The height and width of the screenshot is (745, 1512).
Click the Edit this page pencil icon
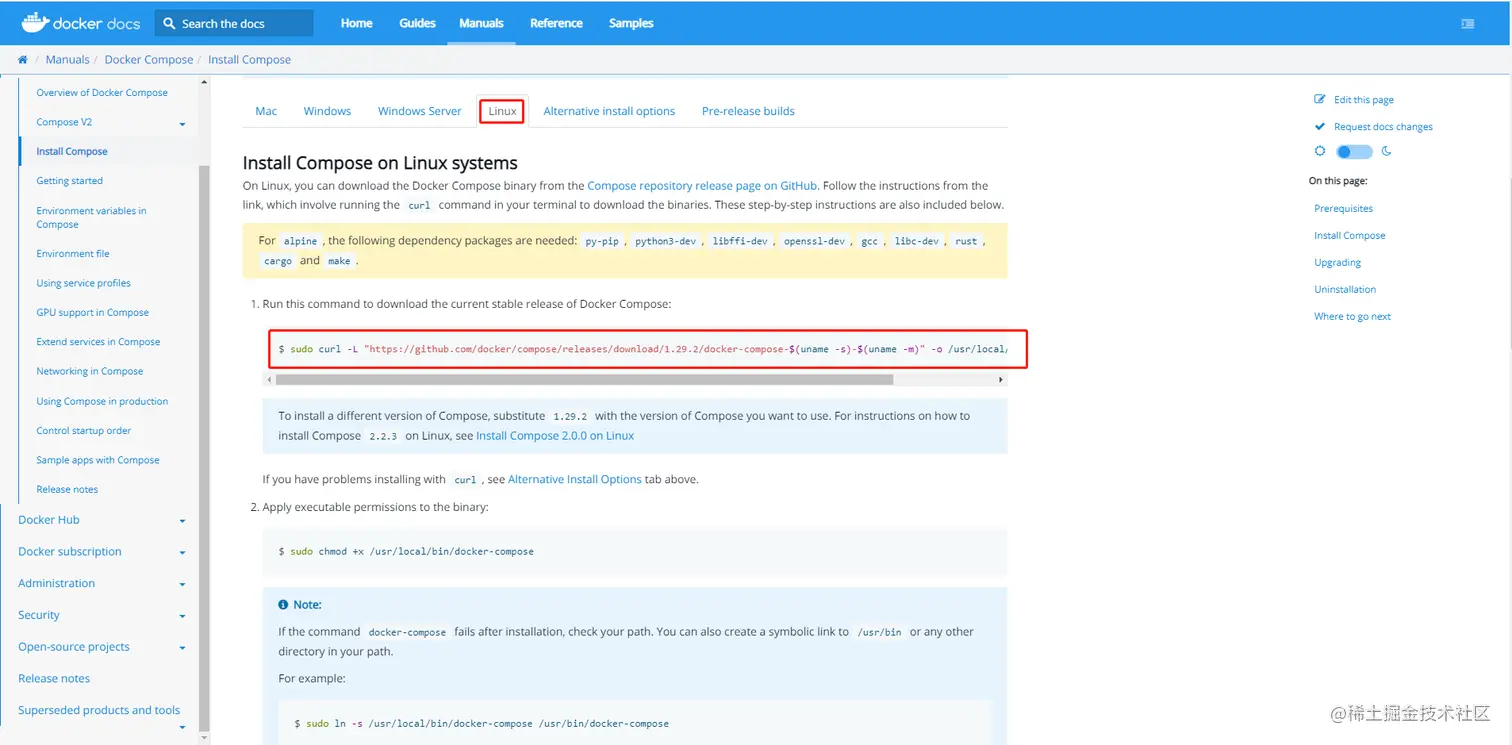coord(1320,99)
